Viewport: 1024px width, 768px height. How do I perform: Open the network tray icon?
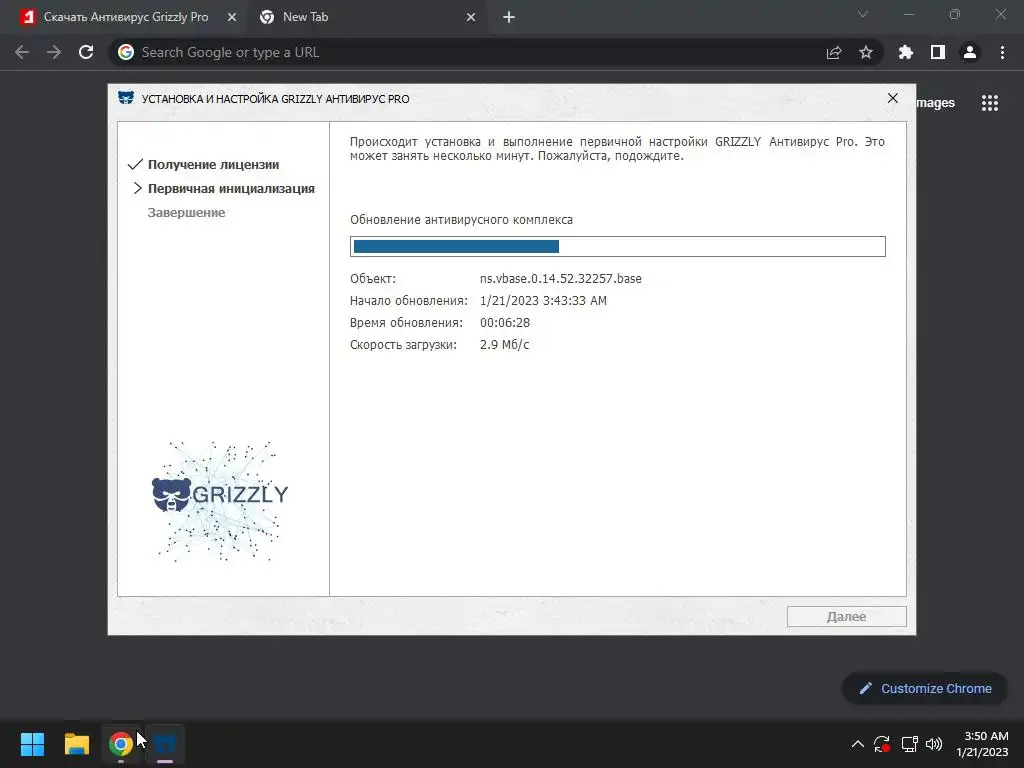(x=909, y=744)
